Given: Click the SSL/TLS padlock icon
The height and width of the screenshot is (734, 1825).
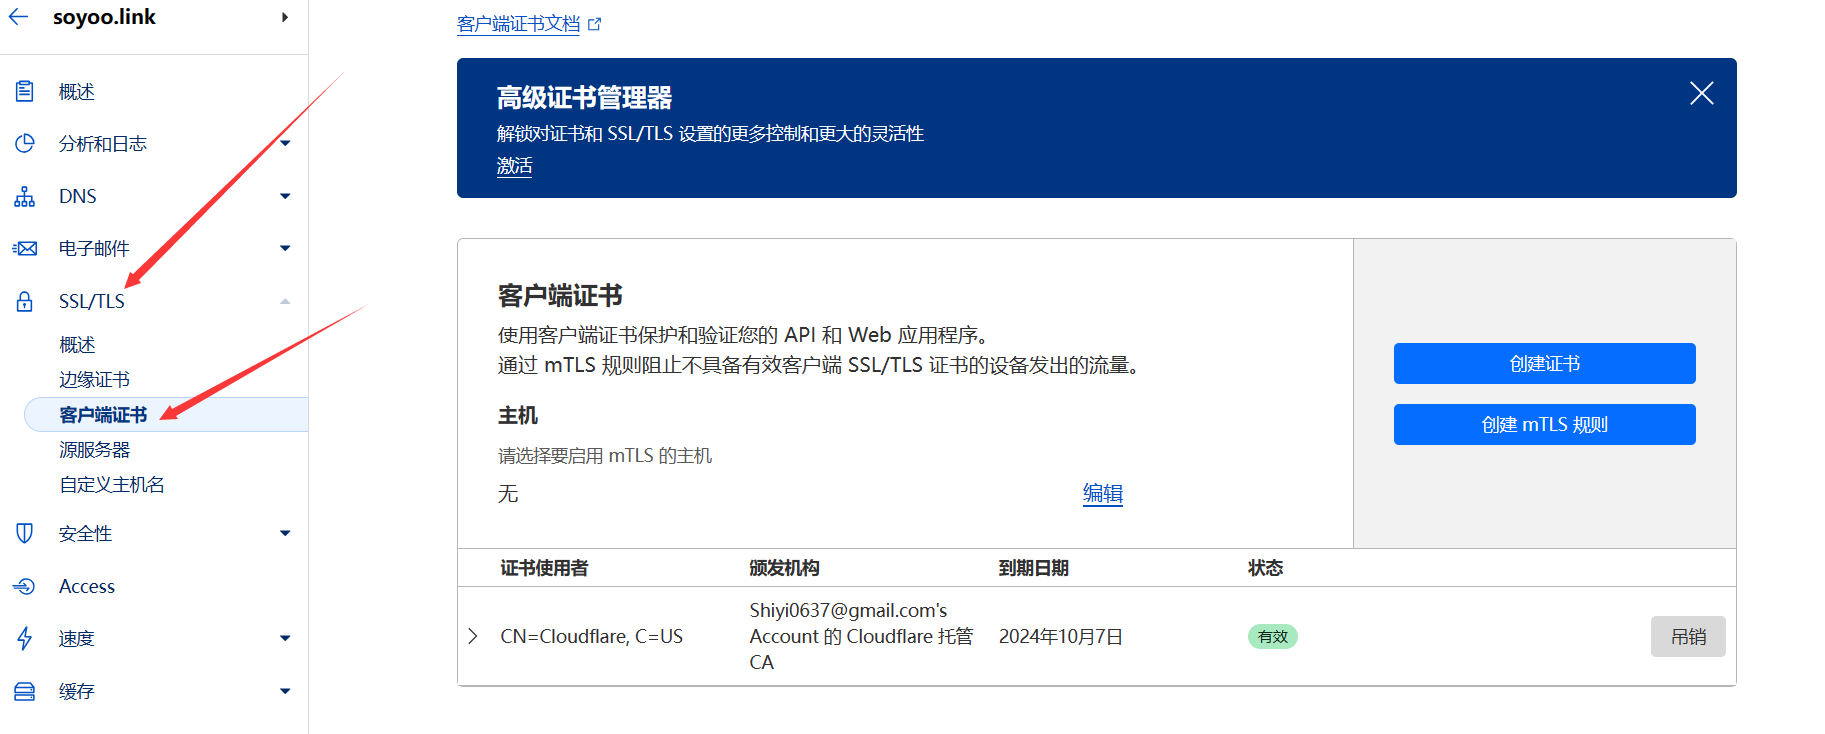Looking at the screenshot, I should [x=25, y=301].
